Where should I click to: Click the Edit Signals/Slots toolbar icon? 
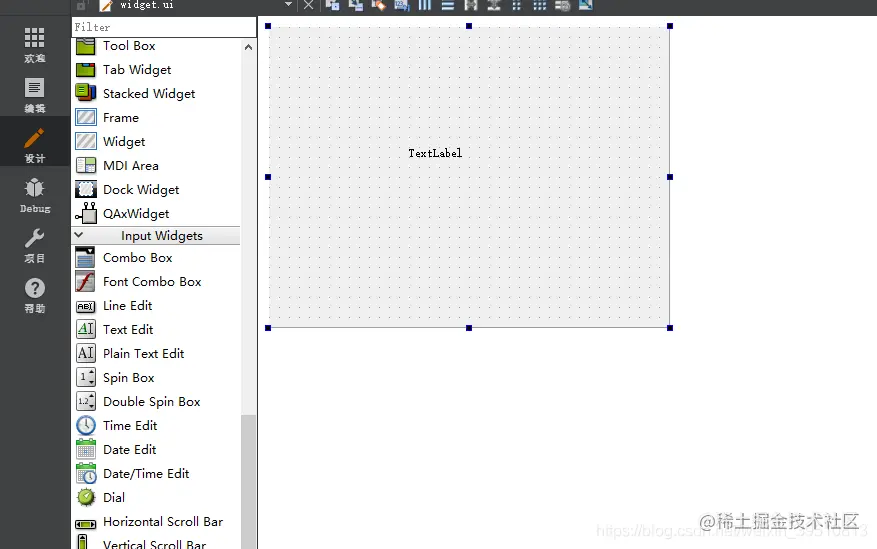click(x=356, y=5)
